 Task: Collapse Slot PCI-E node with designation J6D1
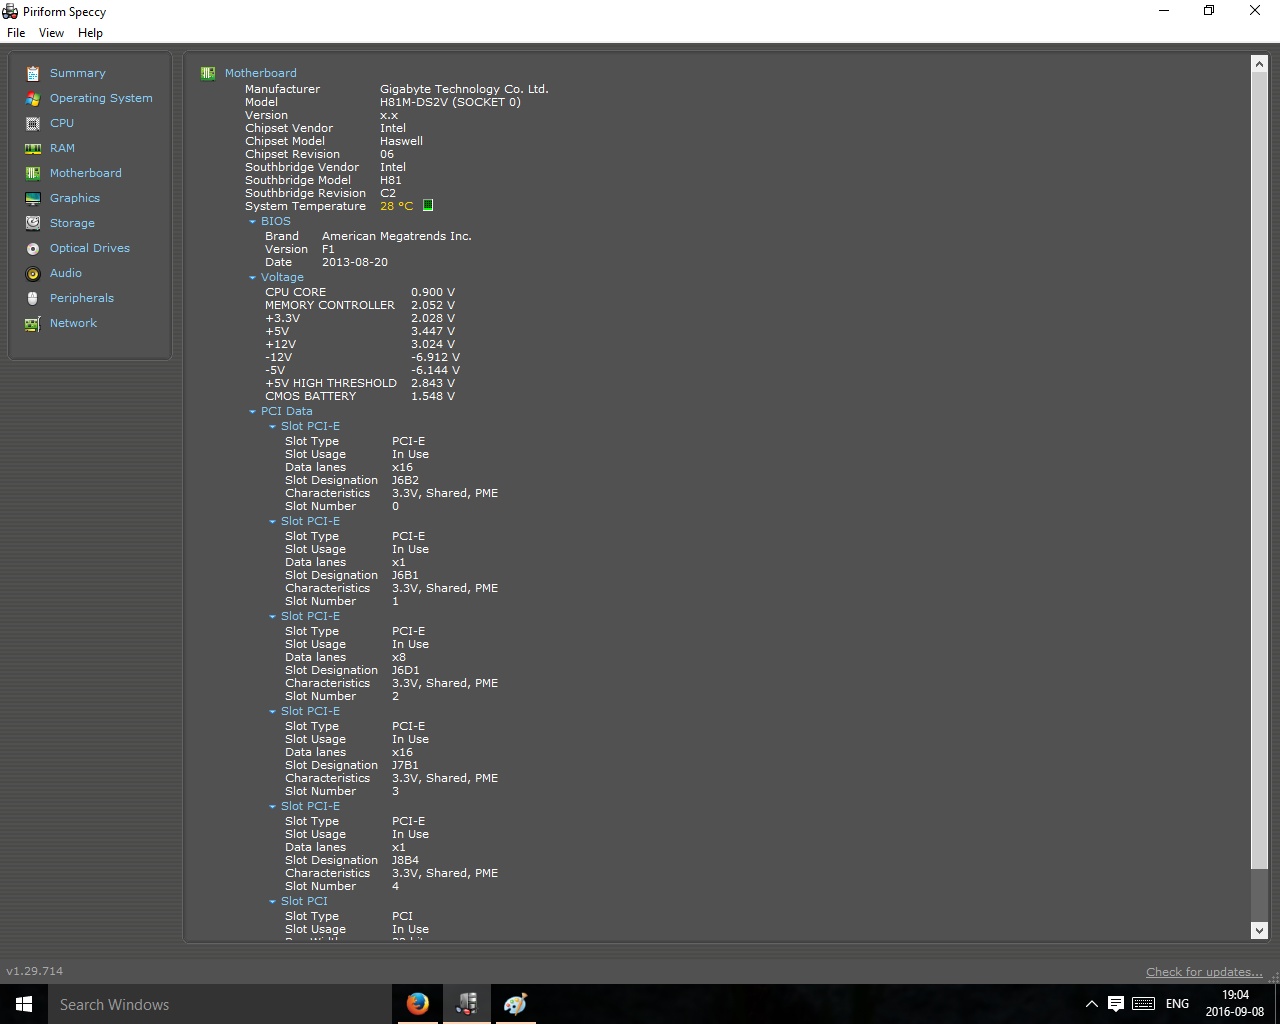[272, 617]
